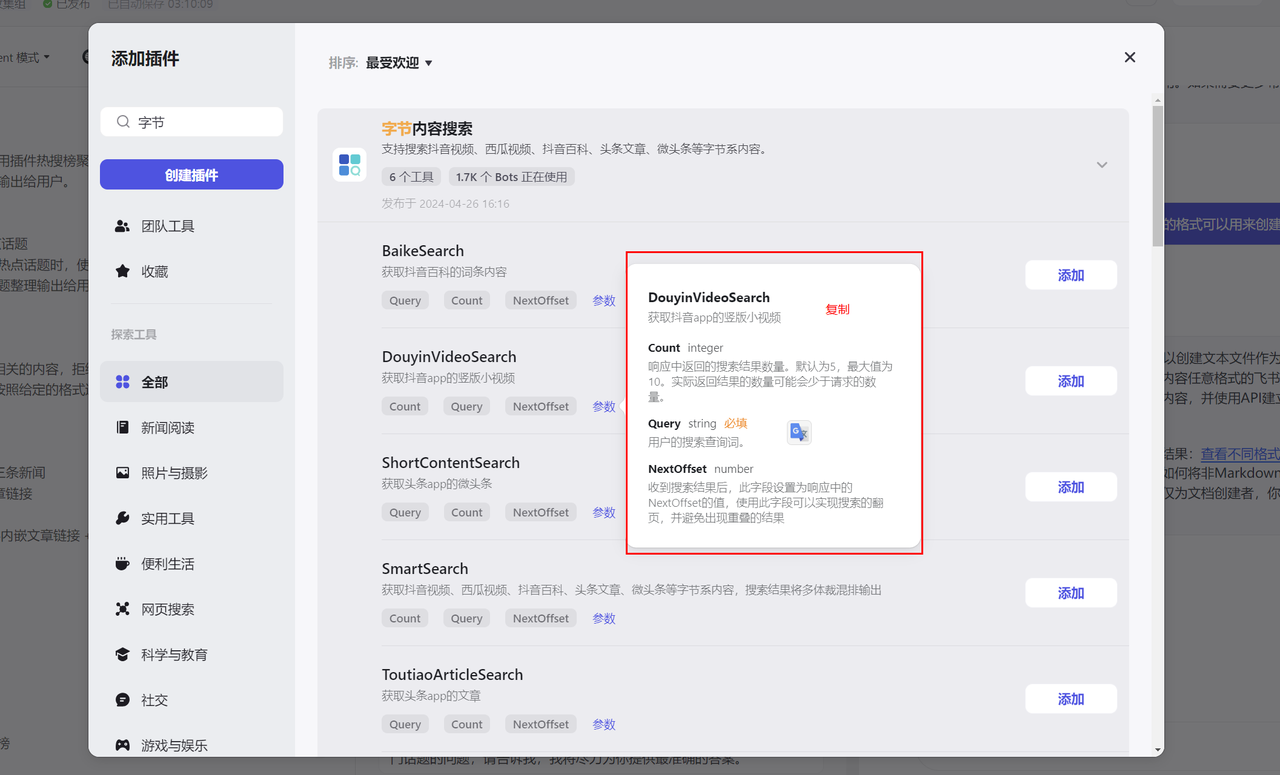
Task: Click the 科学与教育 graduation cap icon
Action: point(123,654)
